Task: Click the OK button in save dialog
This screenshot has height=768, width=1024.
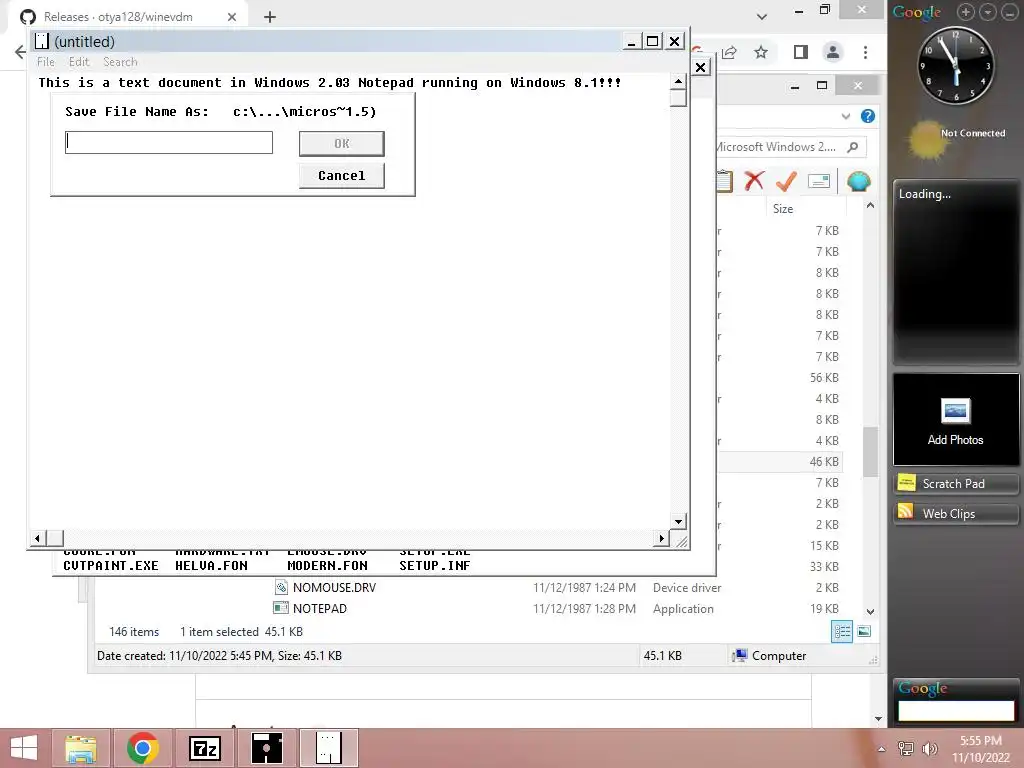Action: 342,144
